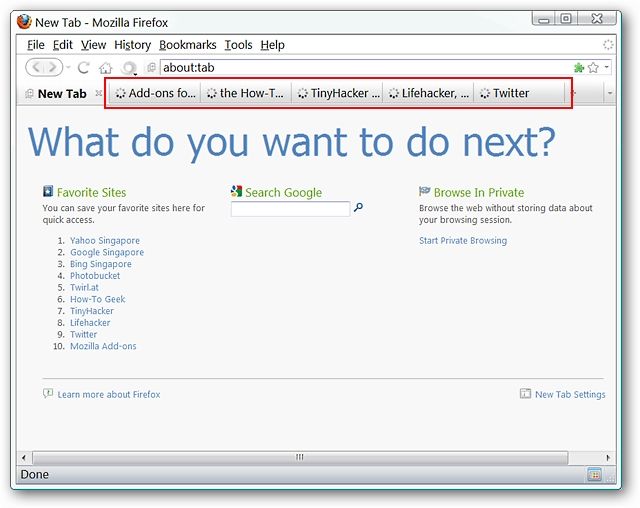Open New Tab Settings link
The width and height of the screenshot is (640, 508).
pos(570,395)
